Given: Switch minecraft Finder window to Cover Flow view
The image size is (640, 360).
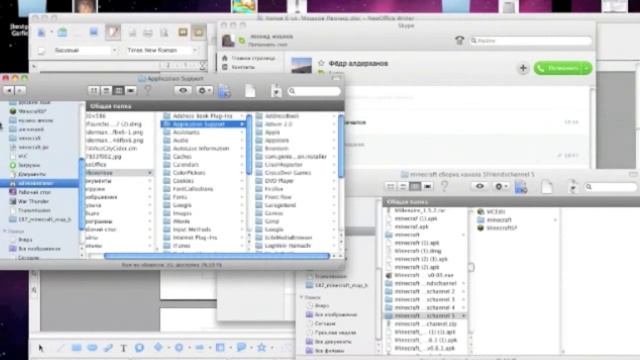Looking at the screenshot, I should point(427,187).
